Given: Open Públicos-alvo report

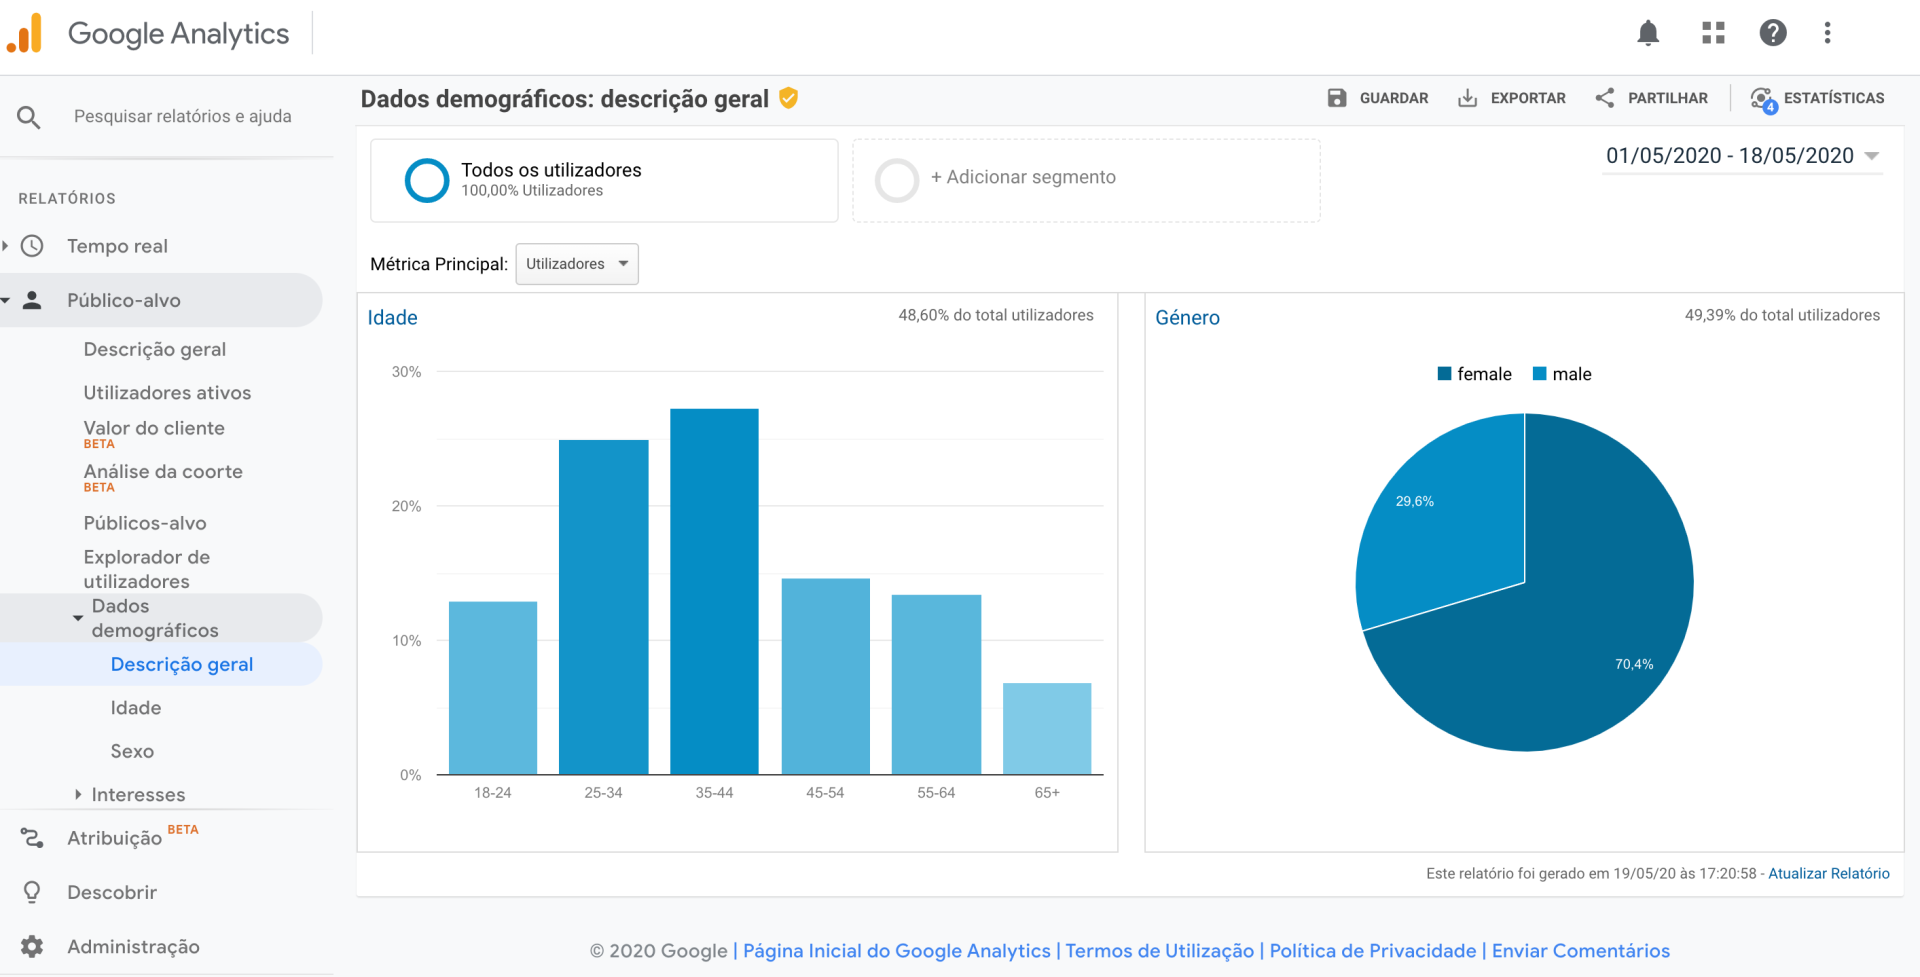Looking at the screenshot, I should [145, 523].
